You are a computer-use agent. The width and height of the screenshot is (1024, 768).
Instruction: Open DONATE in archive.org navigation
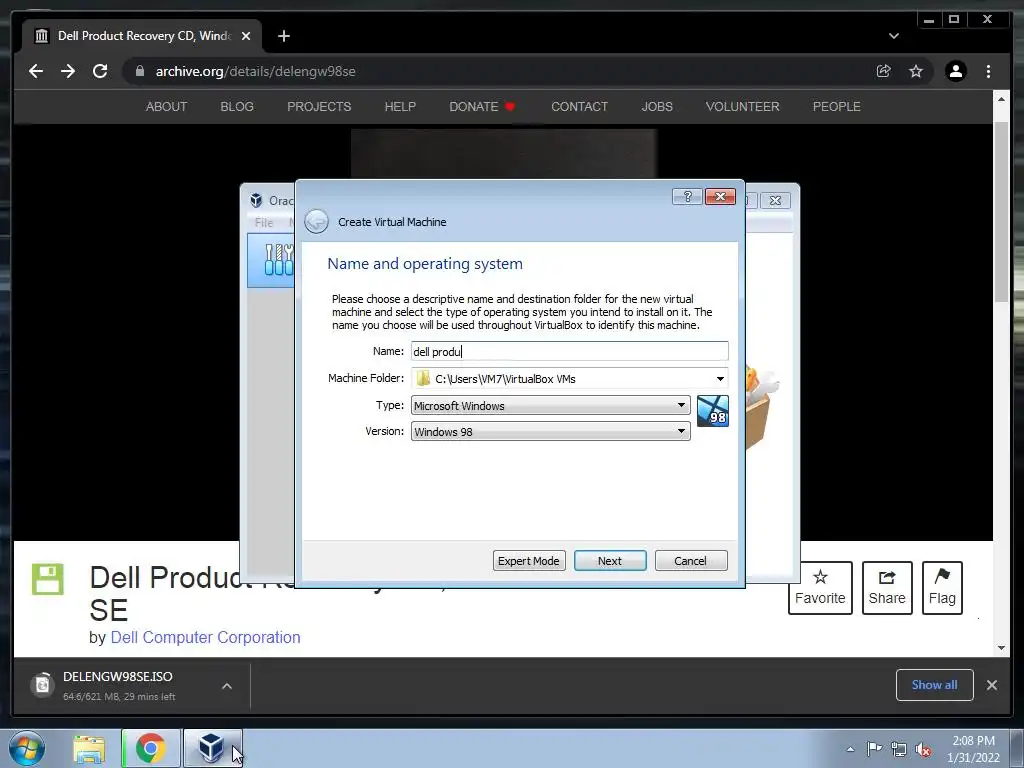[x=482, y=106]
